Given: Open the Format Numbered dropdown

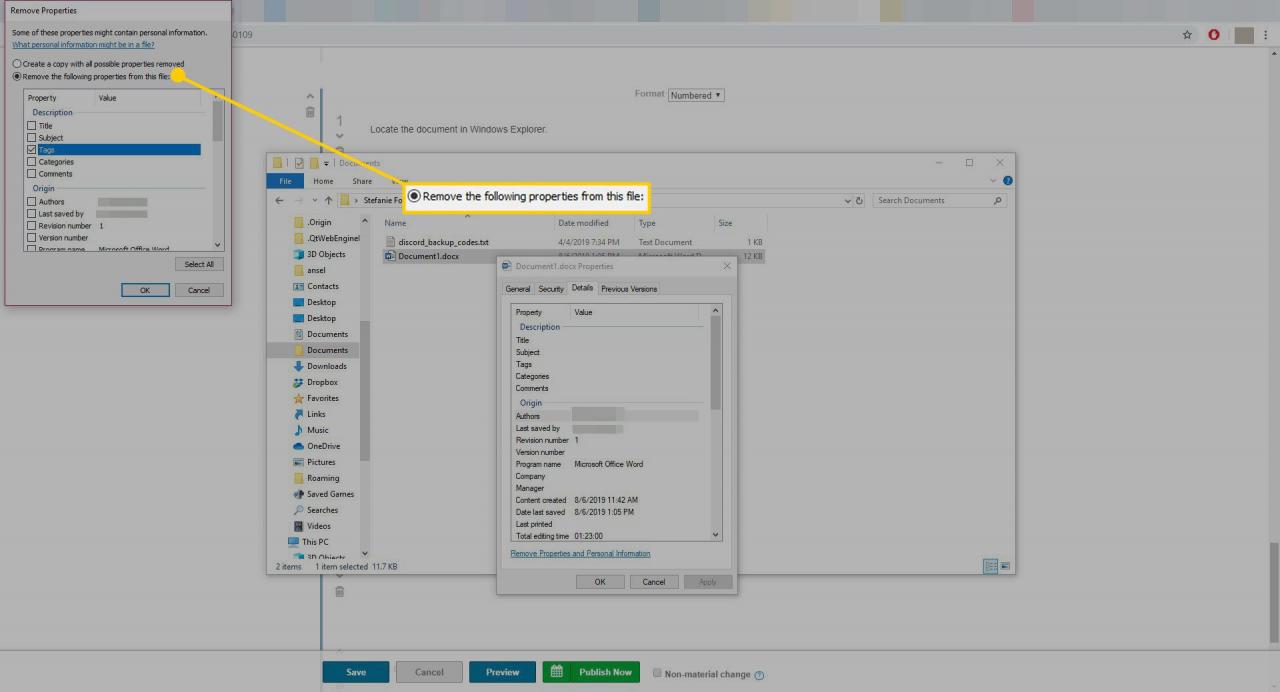Looking at the screenshot, I should [696, 95].
